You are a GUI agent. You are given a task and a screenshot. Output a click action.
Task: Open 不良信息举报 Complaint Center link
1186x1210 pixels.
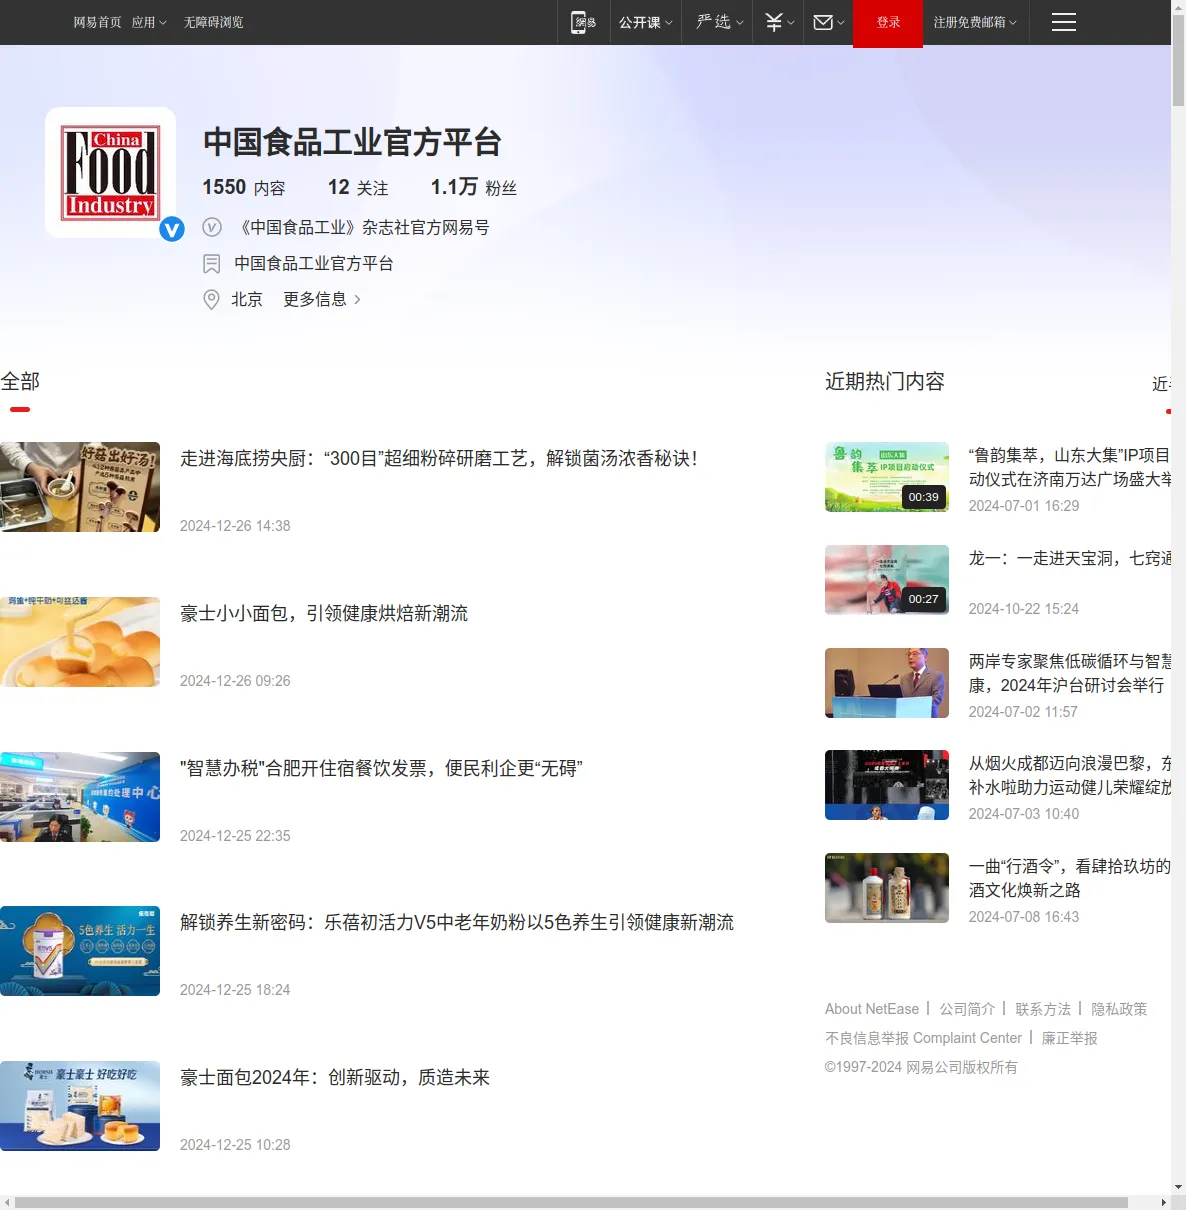(x=923, y=1038)
